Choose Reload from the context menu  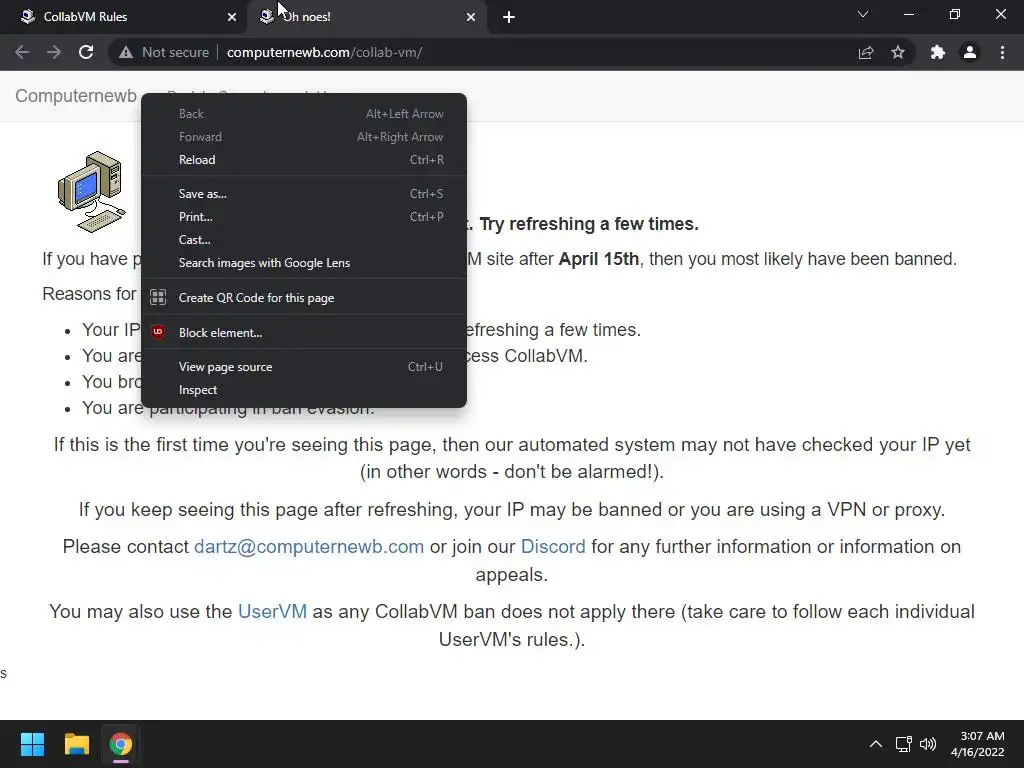304,159
